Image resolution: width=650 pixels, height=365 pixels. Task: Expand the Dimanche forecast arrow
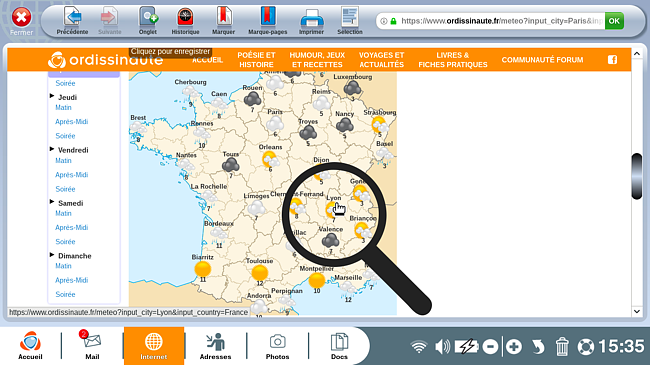point(52,255)
